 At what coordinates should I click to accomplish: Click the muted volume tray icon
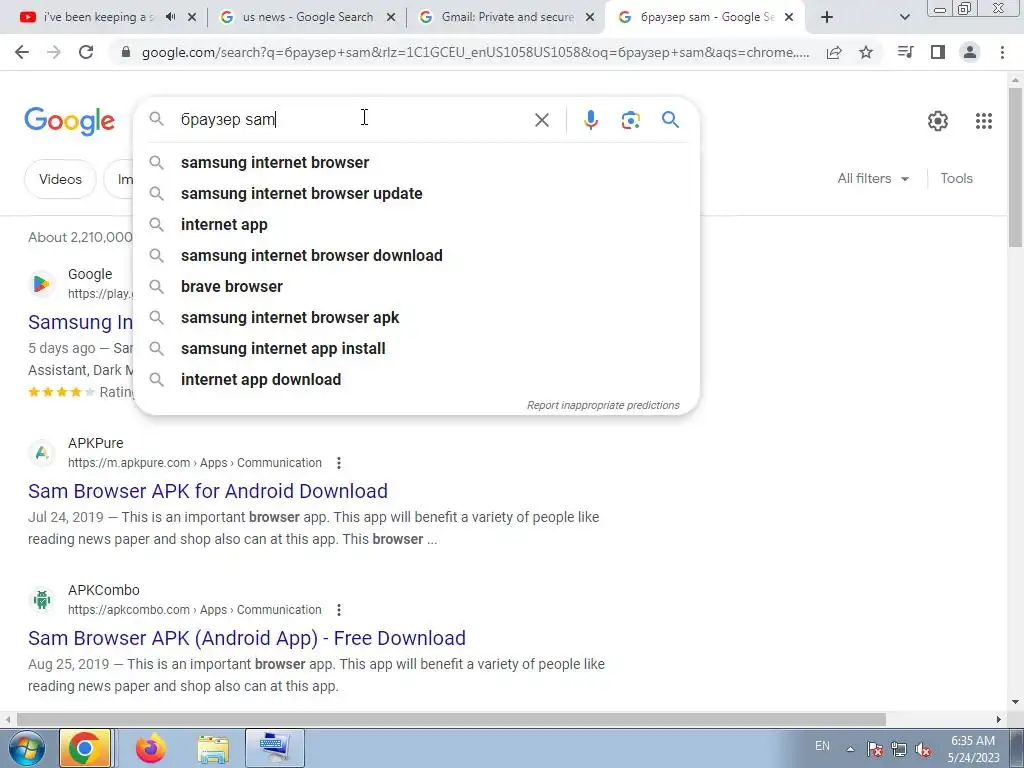pyautogui.click(x=923, y=750)
